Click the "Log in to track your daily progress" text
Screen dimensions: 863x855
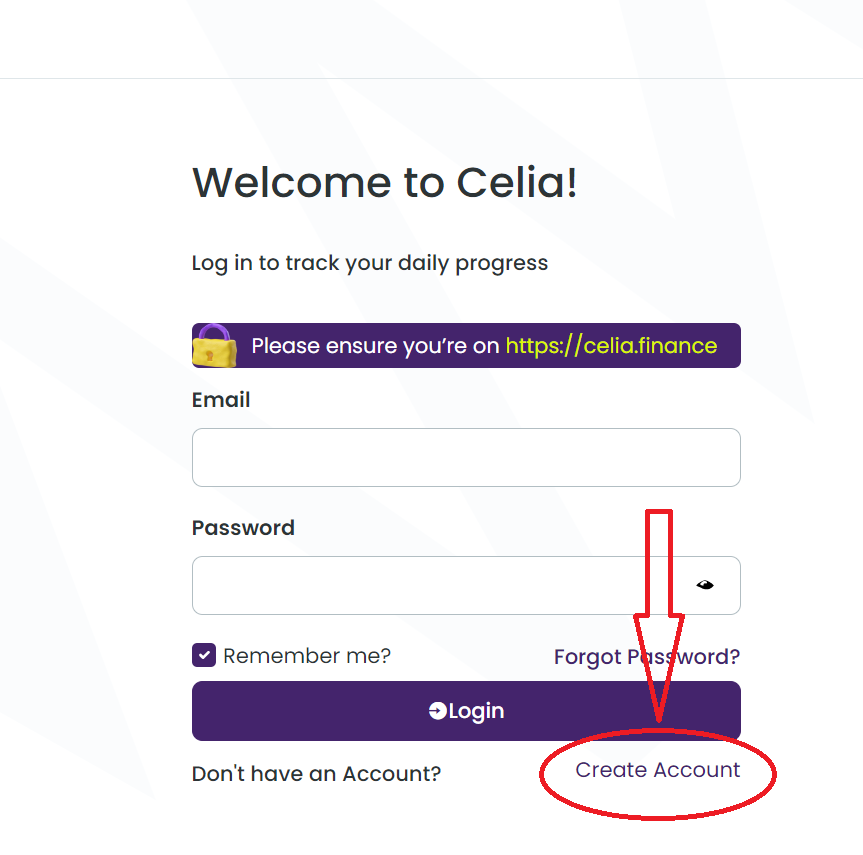(x=370, y=263)
